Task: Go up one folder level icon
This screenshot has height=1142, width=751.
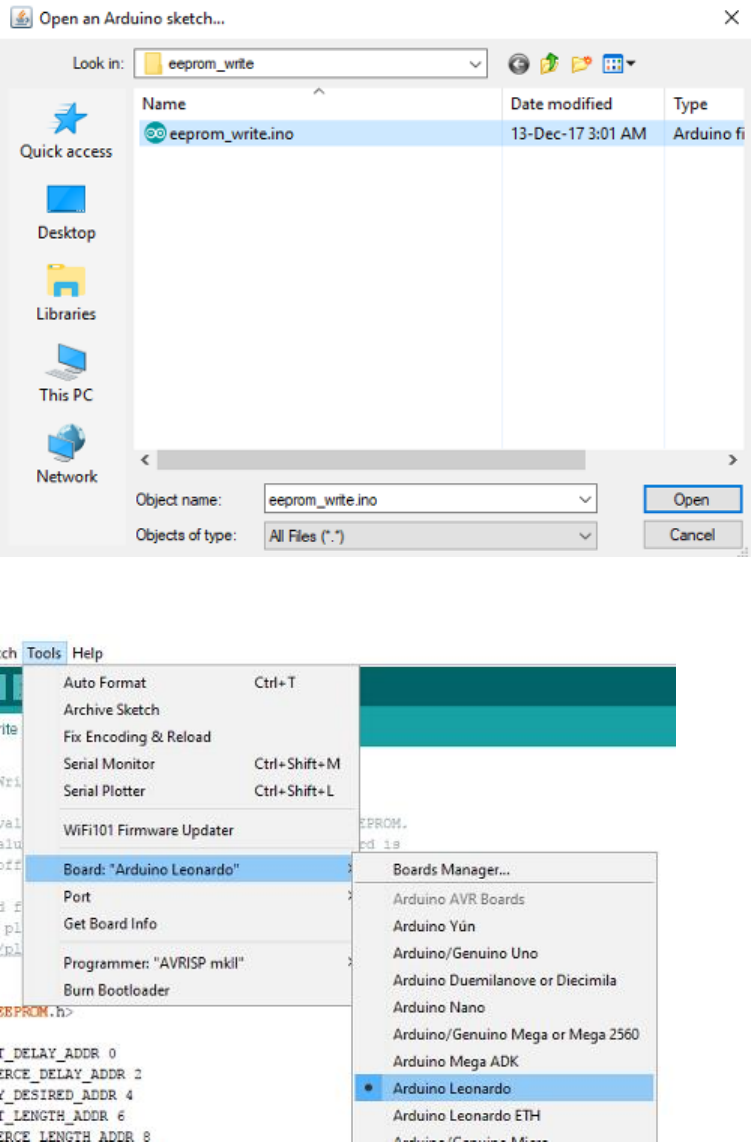Action: pyautogui.click(x=549, y=64)
